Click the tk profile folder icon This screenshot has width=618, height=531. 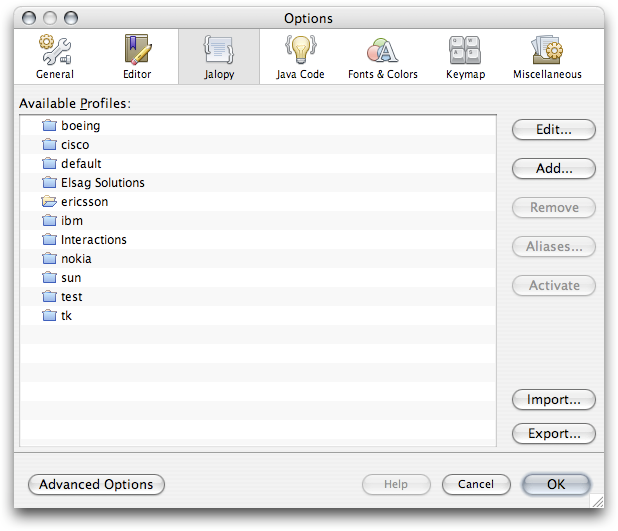pyautogui.click(x=49, y=315)
